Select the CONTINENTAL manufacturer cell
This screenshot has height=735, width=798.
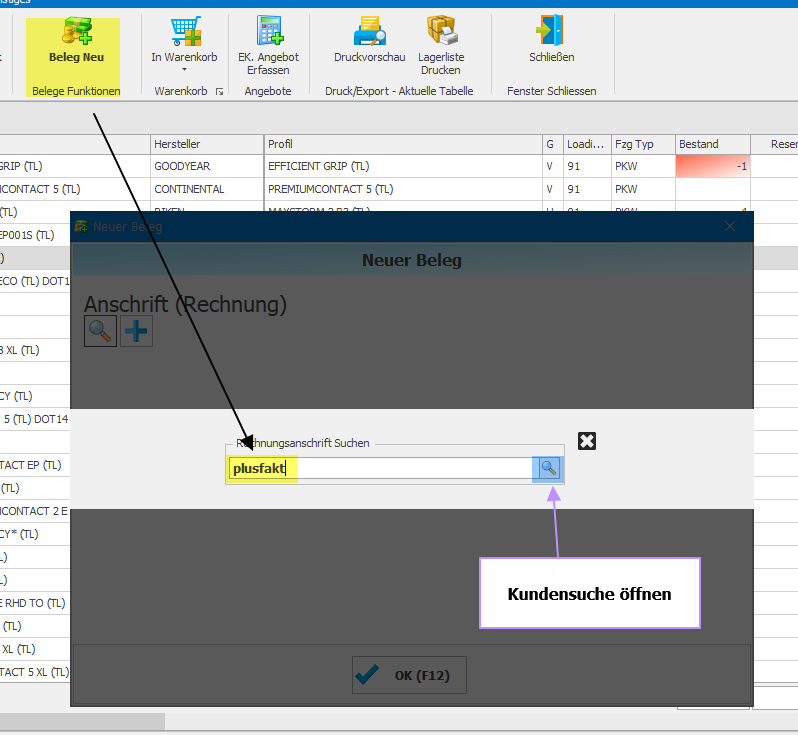(x=206, y=189)
